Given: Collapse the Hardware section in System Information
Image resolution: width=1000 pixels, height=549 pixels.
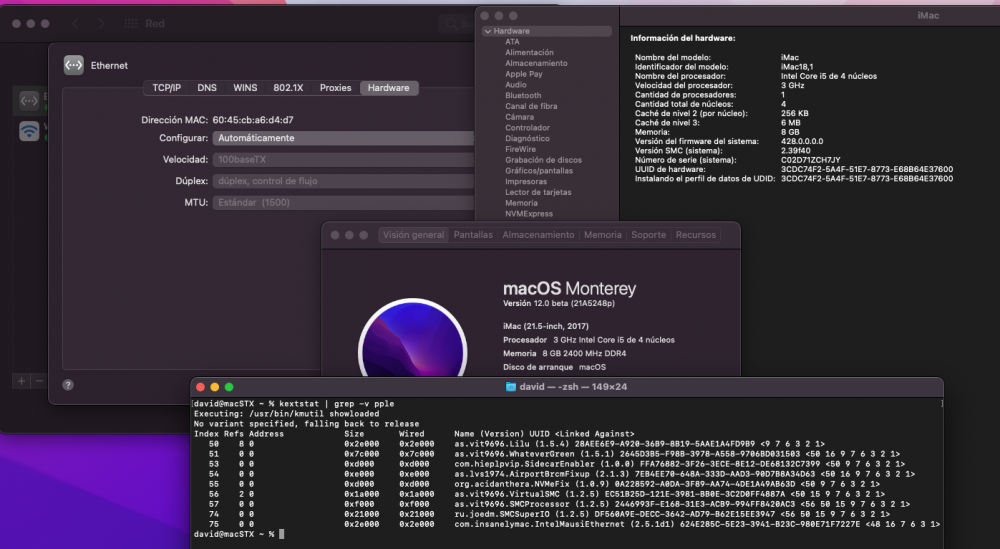Looking at the screenshot, I should point(488,31).
